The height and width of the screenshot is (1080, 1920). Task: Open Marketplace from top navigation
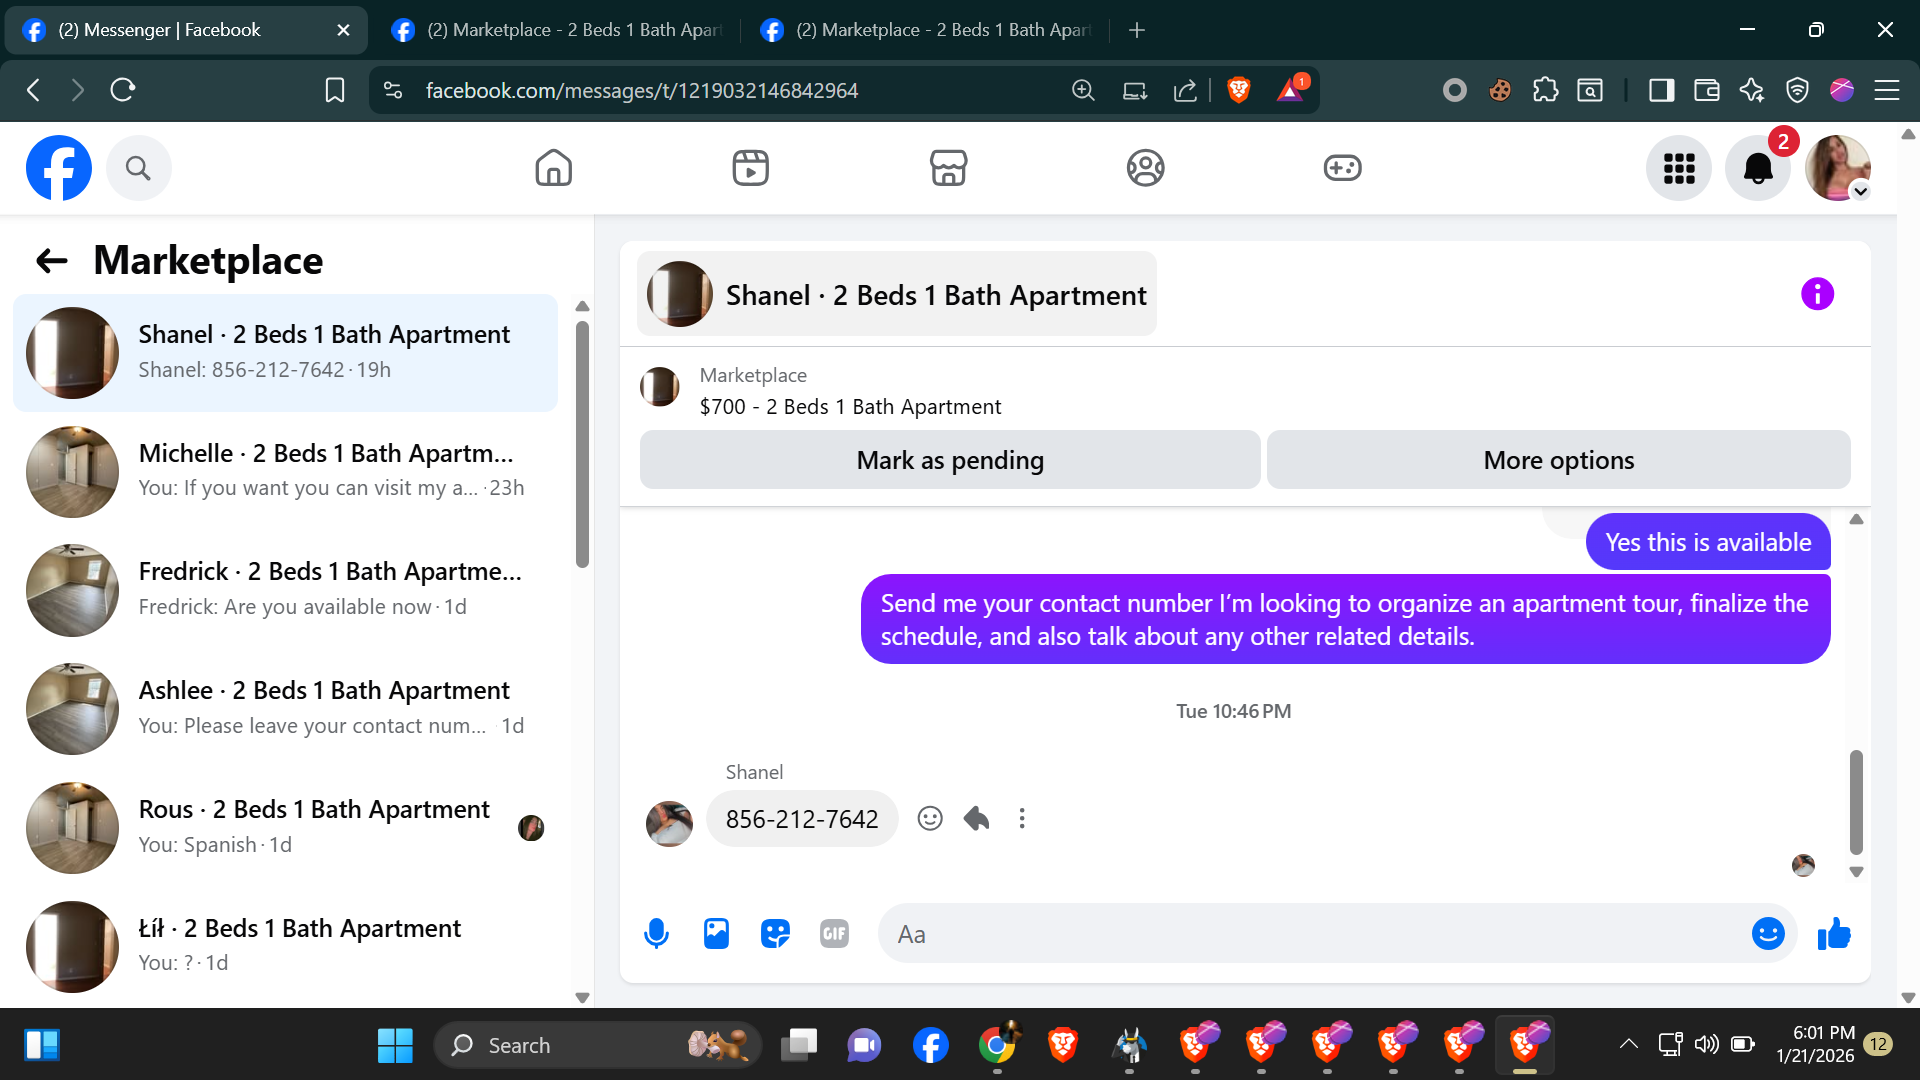coord(948,168)
